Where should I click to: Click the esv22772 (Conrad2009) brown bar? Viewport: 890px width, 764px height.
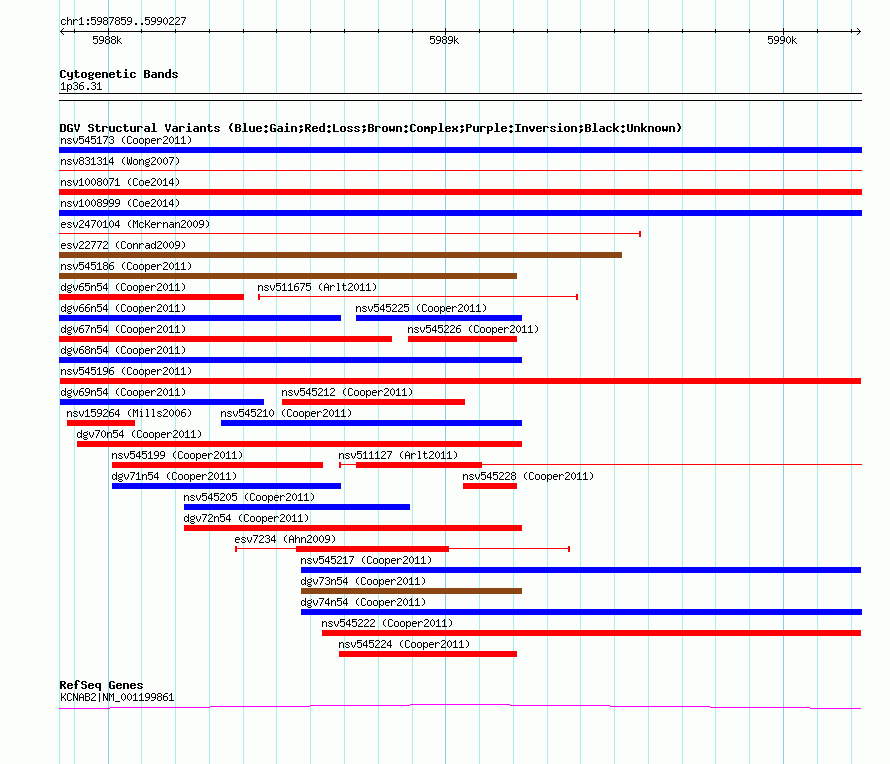[x=341, y=255]
